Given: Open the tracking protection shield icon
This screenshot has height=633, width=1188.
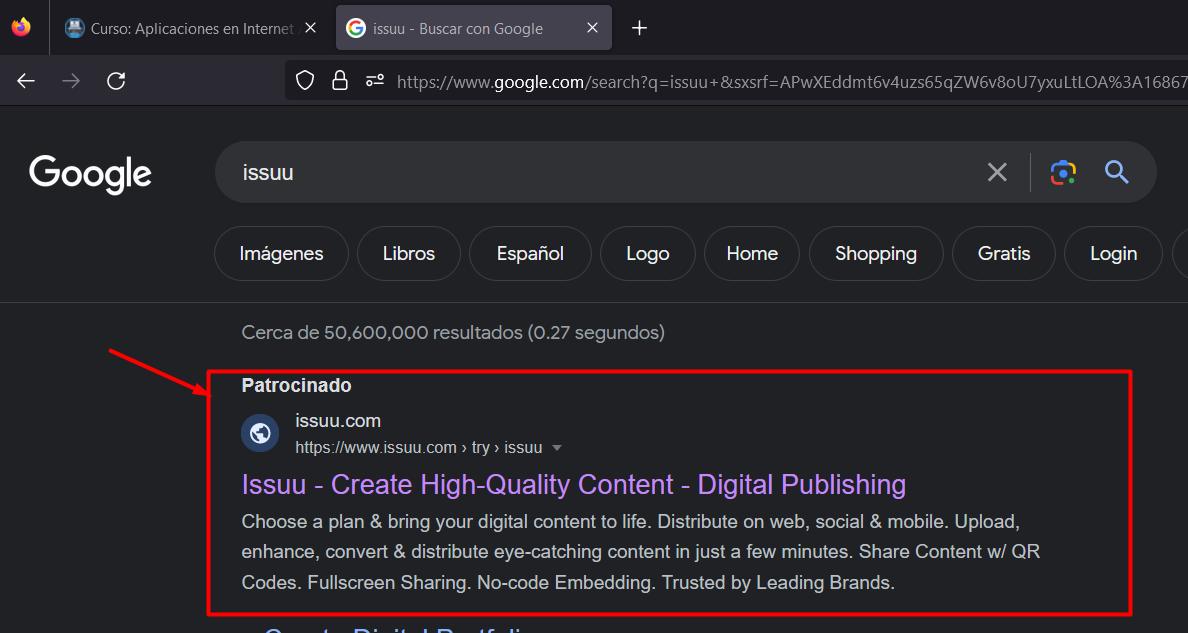Looking at the screenshot, I should (x=305, y=80).
